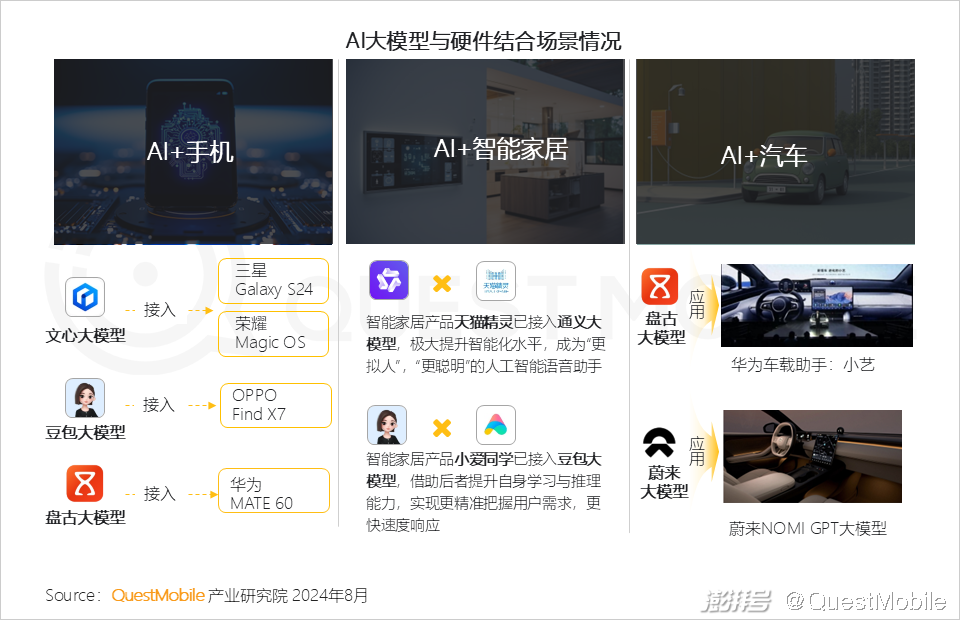Click the colorful 小爱同学 icon
960x620 pixels.
click(x=495, y=425)
